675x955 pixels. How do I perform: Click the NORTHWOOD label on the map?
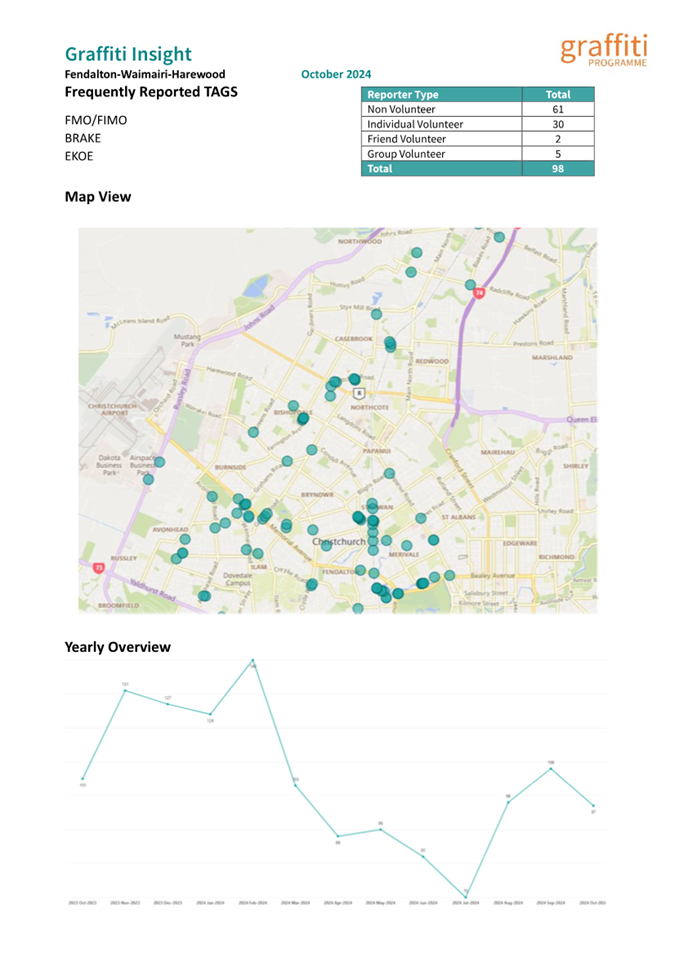tap(360, 241)
